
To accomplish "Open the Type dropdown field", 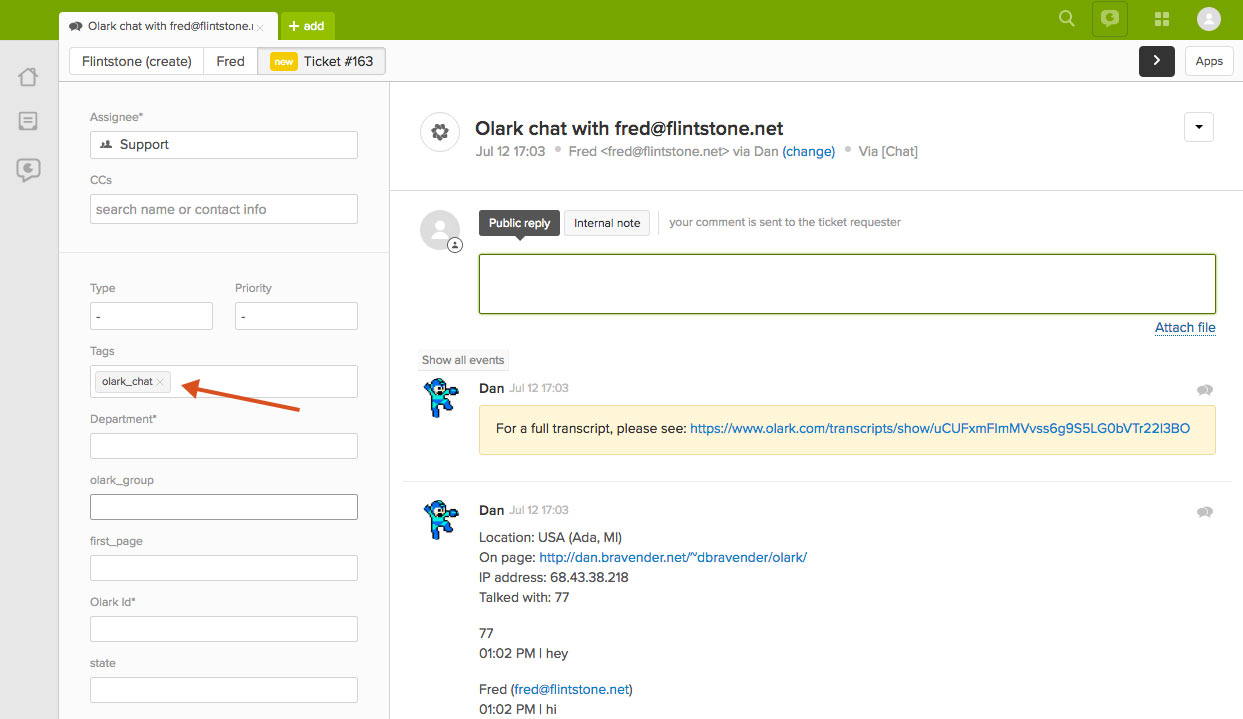I will 151,316.
